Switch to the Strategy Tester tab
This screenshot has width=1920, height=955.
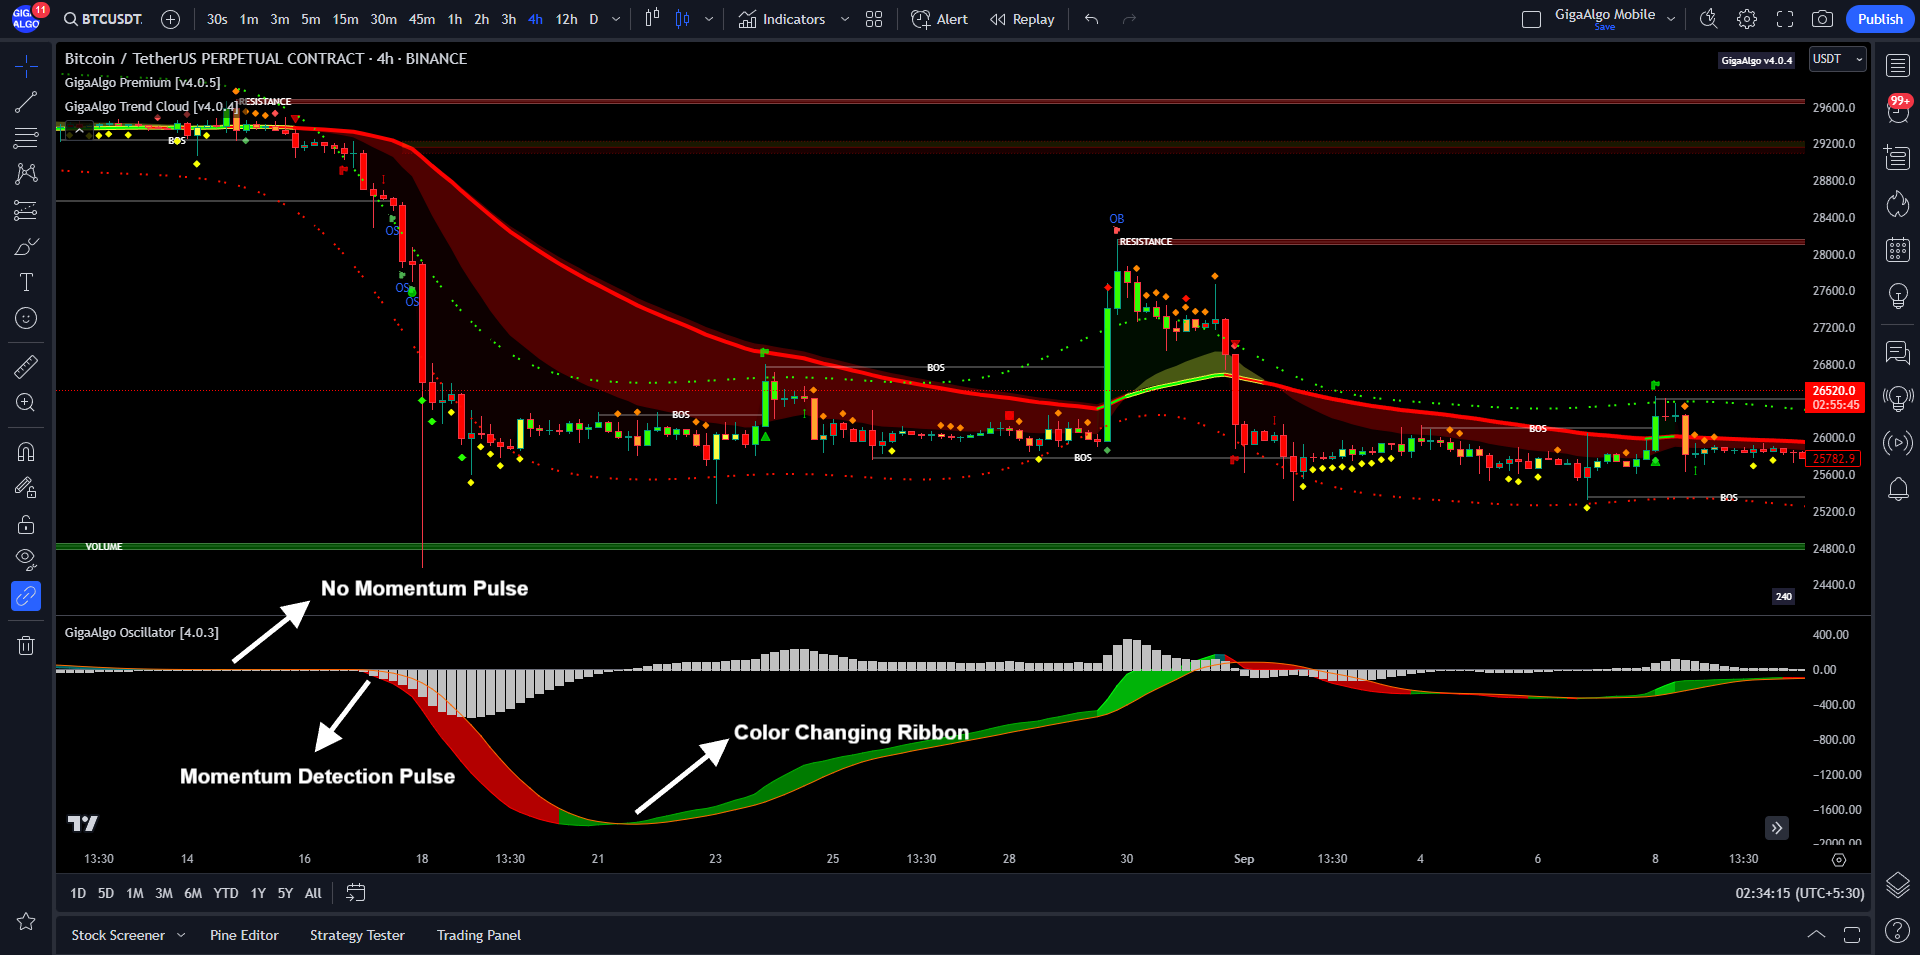coord(357,935)
